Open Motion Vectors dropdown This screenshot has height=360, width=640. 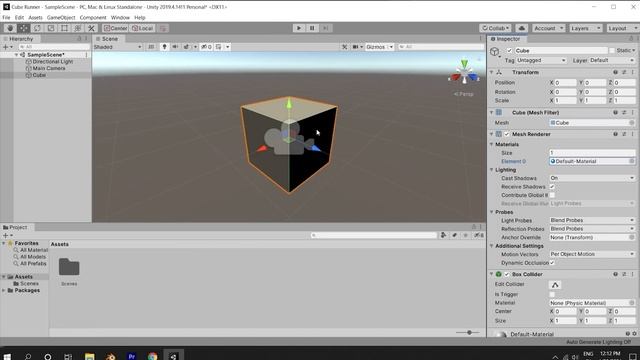tap(592, 254)
